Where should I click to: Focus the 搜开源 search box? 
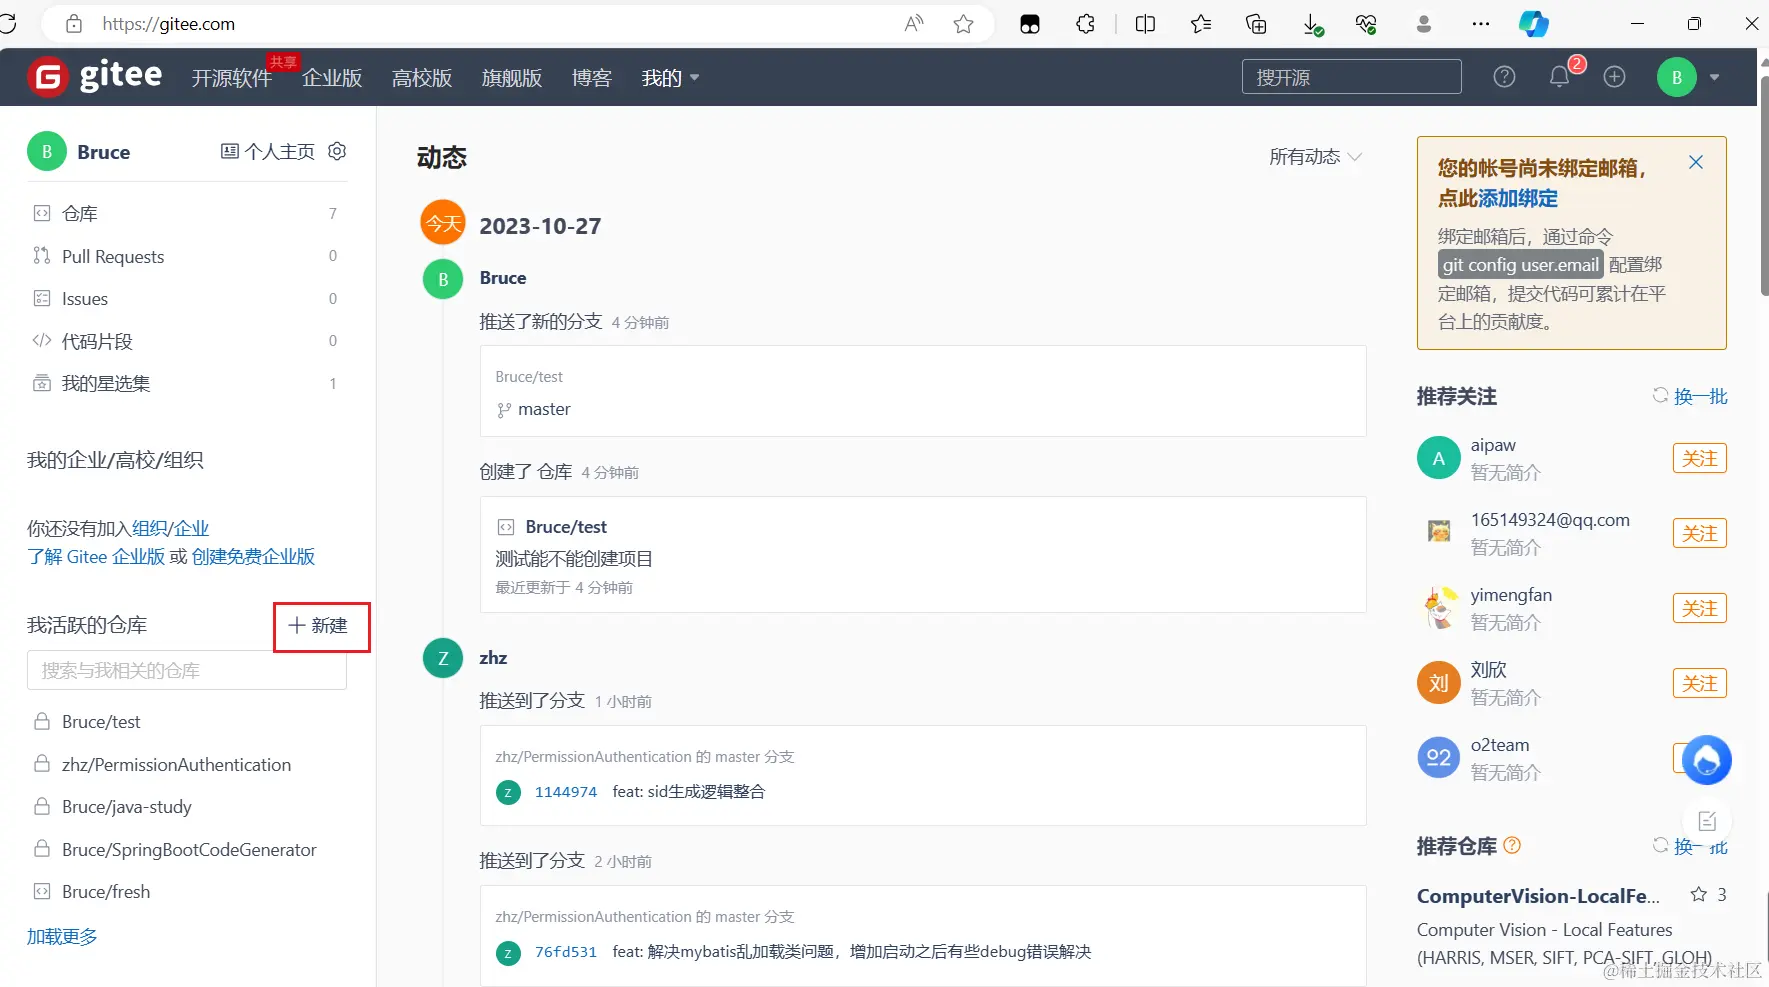tap(1351, 77)
